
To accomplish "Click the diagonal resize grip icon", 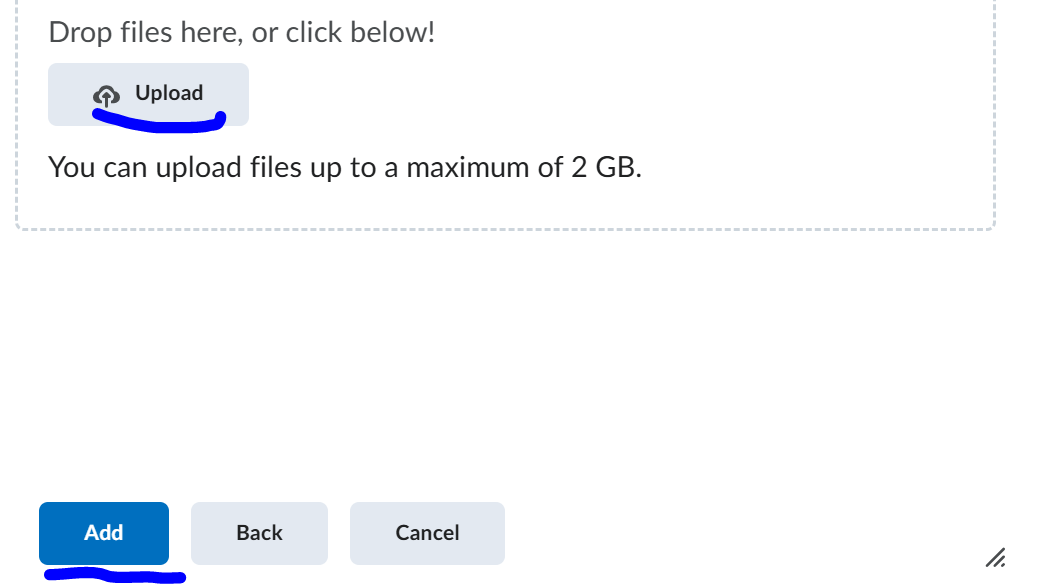I will pos(995,558).
